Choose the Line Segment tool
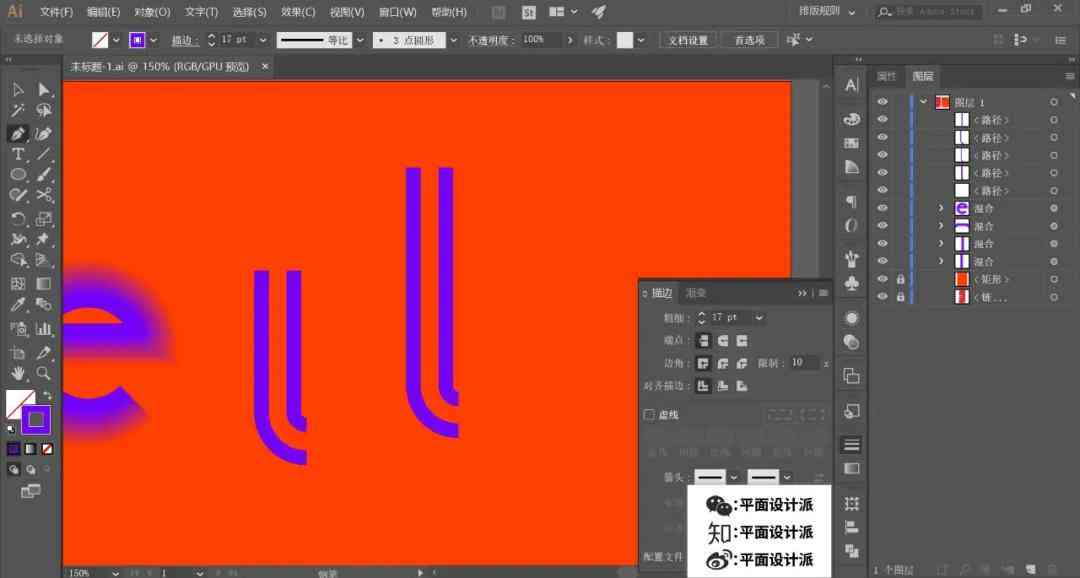Screen dimensions: 1080x578 [x=44, y=154]
